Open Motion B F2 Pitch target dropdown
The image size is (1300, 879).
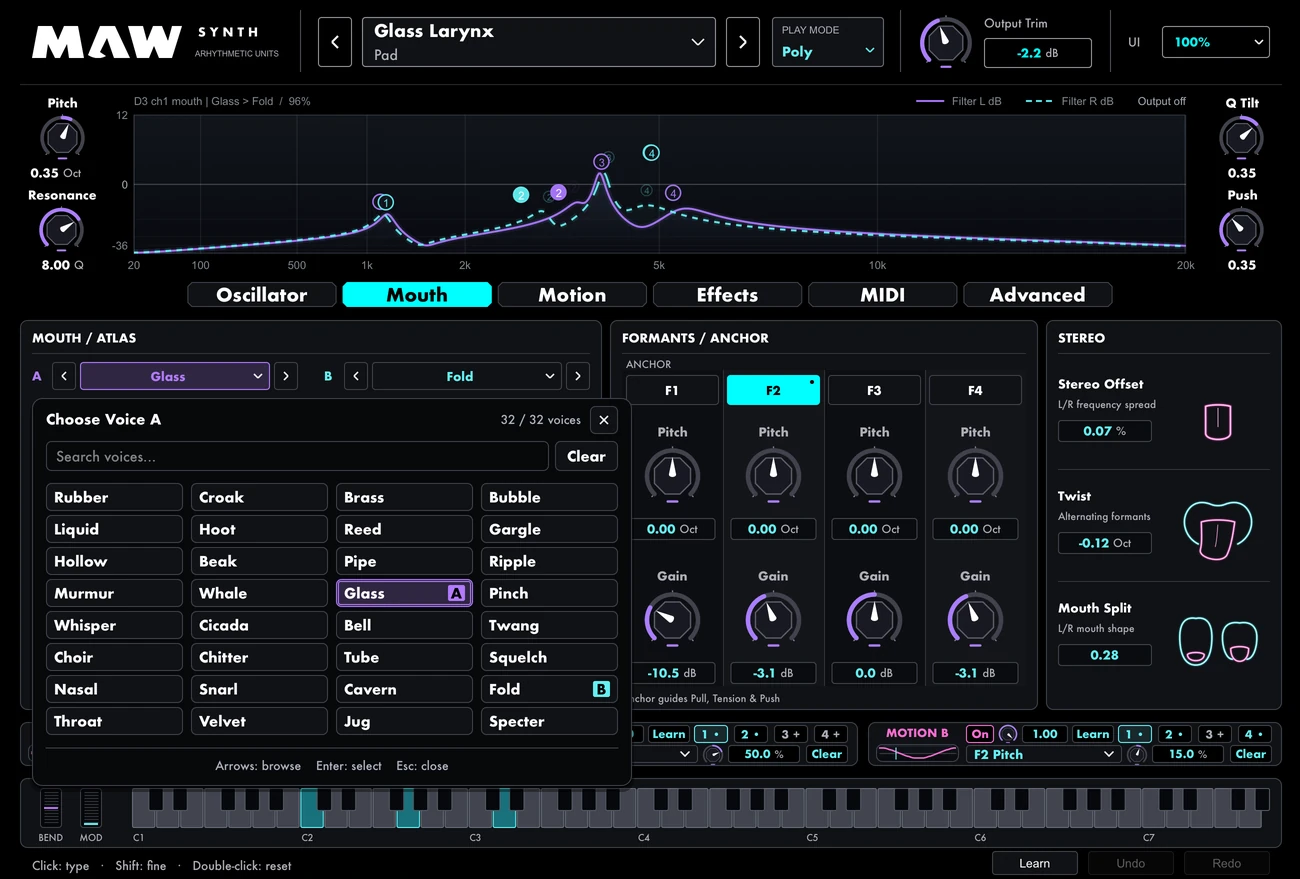coord(1043,754)
